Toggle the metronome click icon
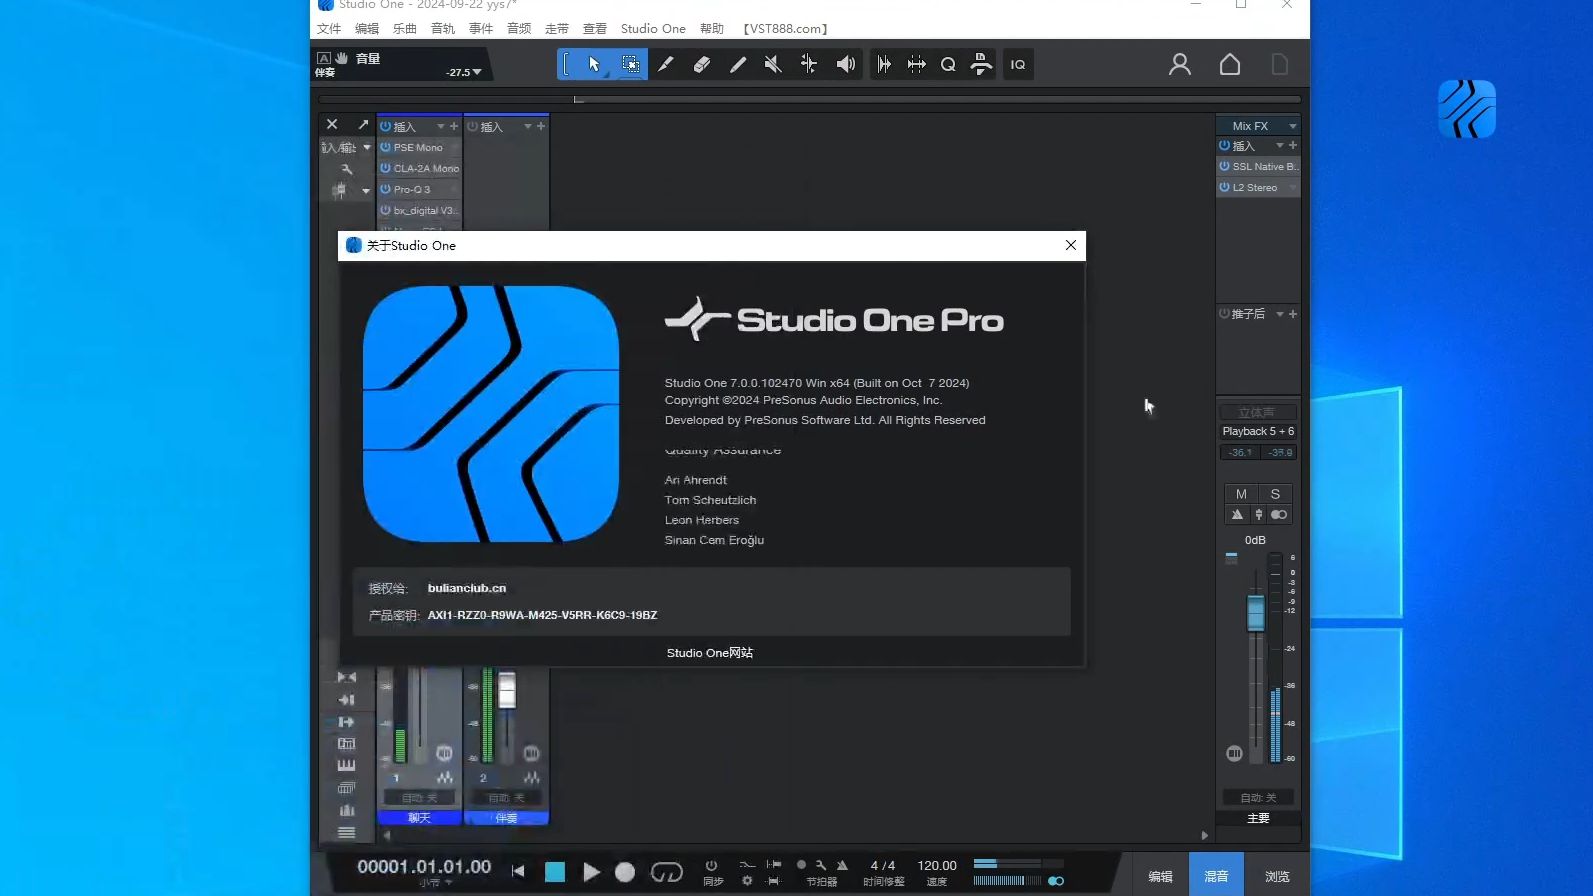This screenshot has width=1593, height=896. [x=842, y=865]
